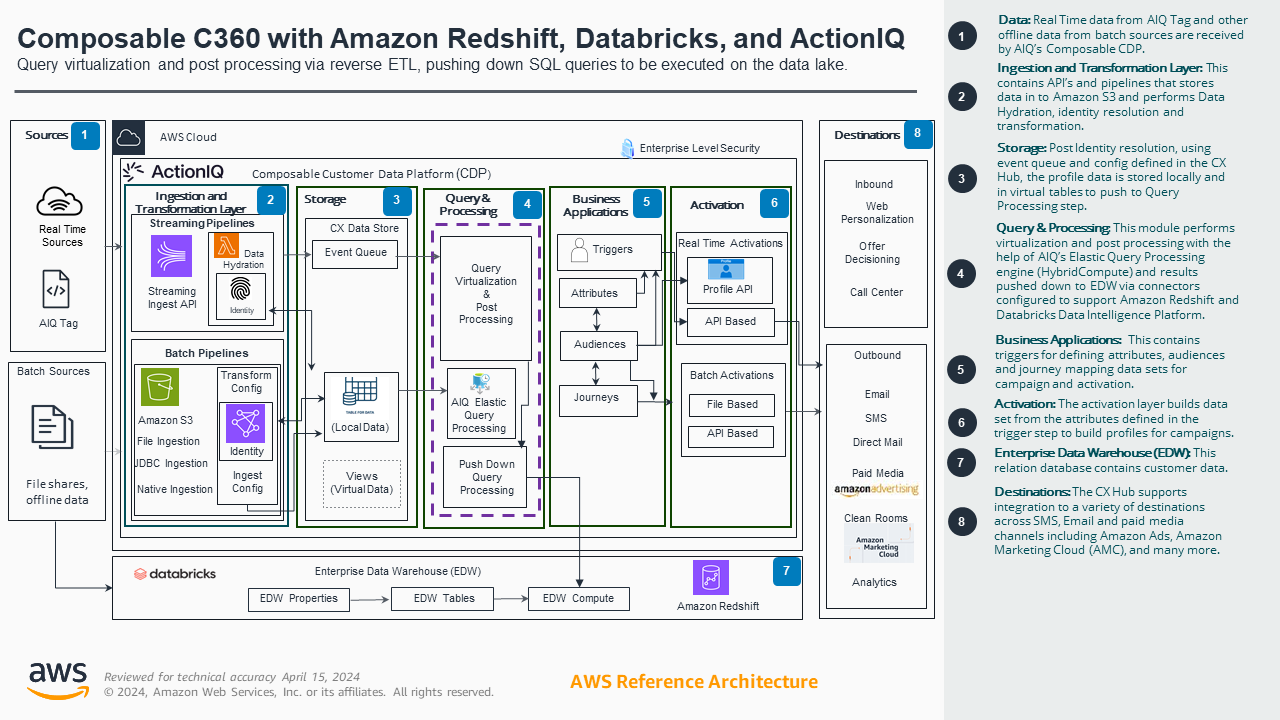Select the Audiences box
The width and height of the screenshot is (1280, 720).
[x=600, y=345]
